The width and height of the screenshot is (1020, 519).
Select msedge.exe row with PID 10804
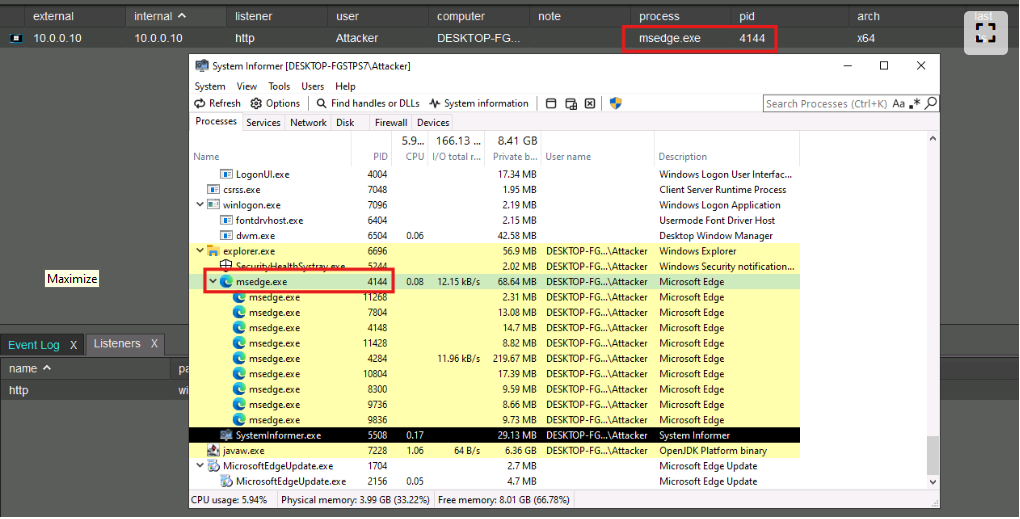(494, 374)
